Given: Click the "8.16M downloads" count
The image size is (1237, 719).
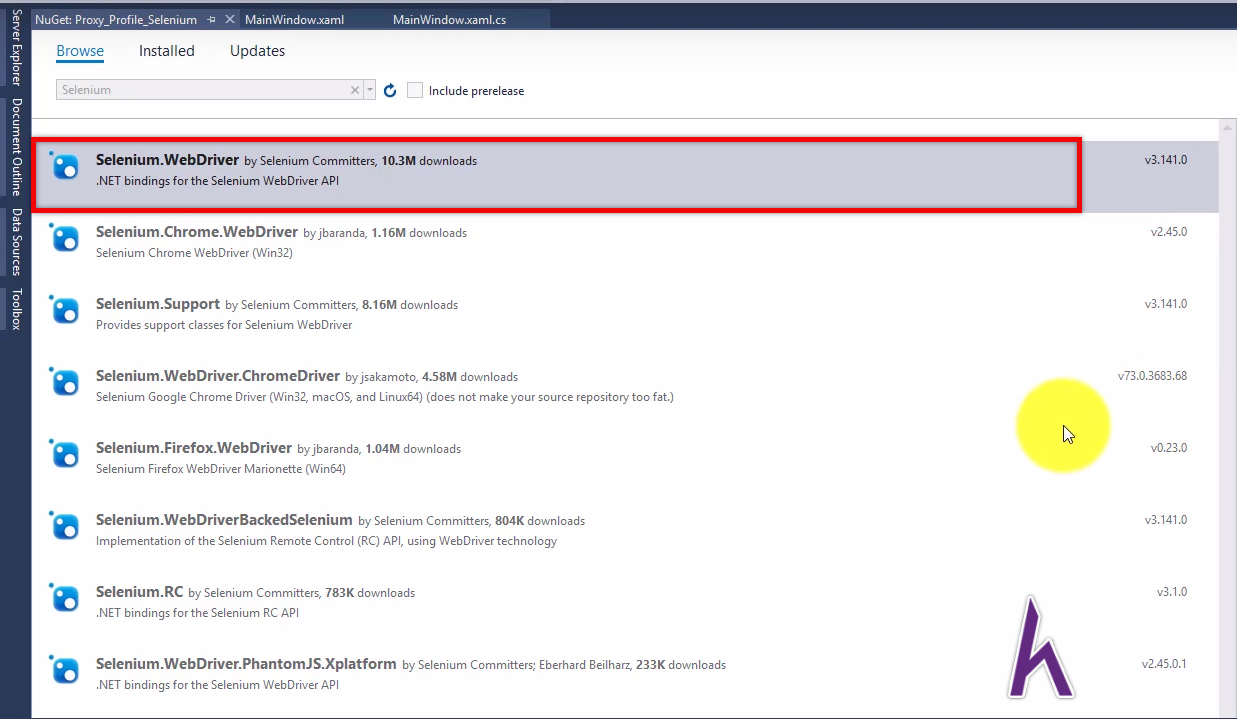Looking at the screenshot, I should (x=410, y=305).
